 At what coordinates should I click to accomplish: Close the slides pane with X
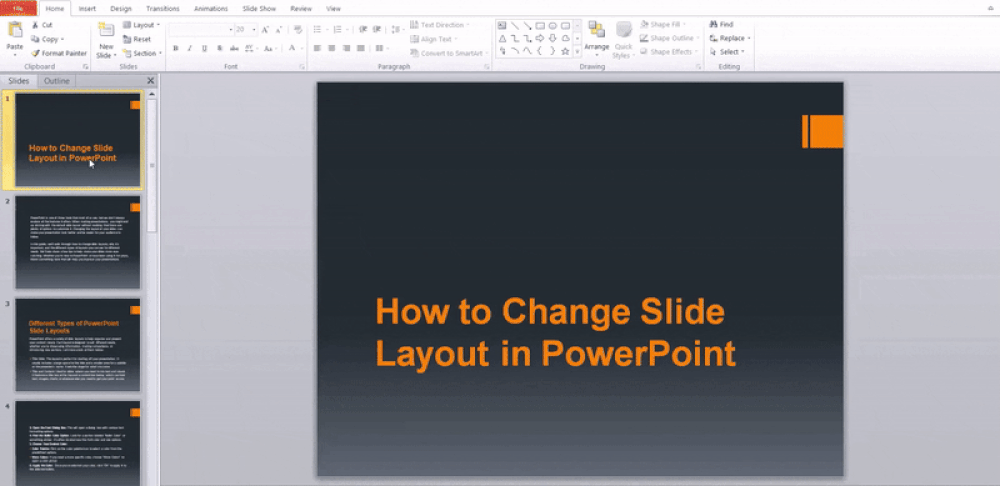[x=151, y=81]
